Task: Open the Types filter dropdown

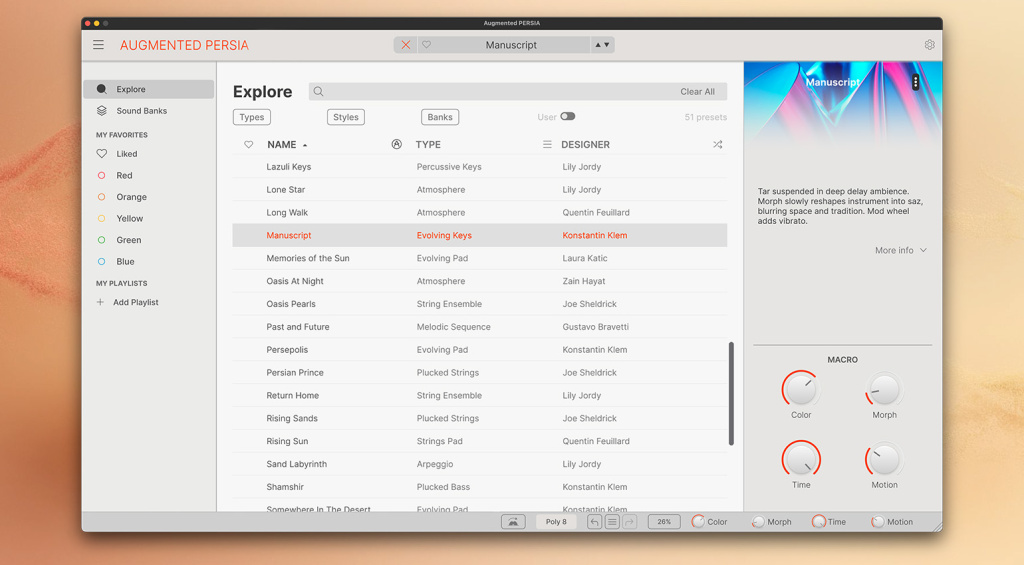Action: (x=252, y=117)
